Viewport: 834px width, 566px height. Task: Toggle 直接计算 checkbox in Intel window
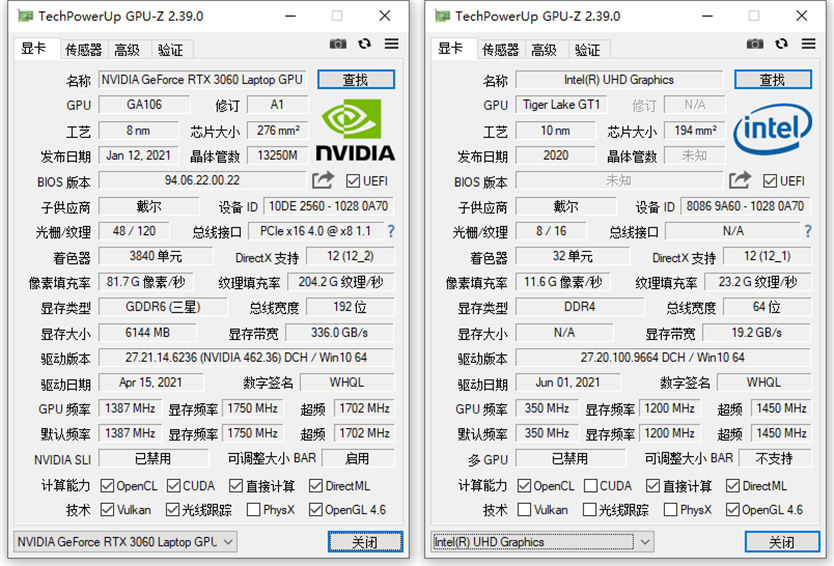pyautogui.click(x=653, y=486)
